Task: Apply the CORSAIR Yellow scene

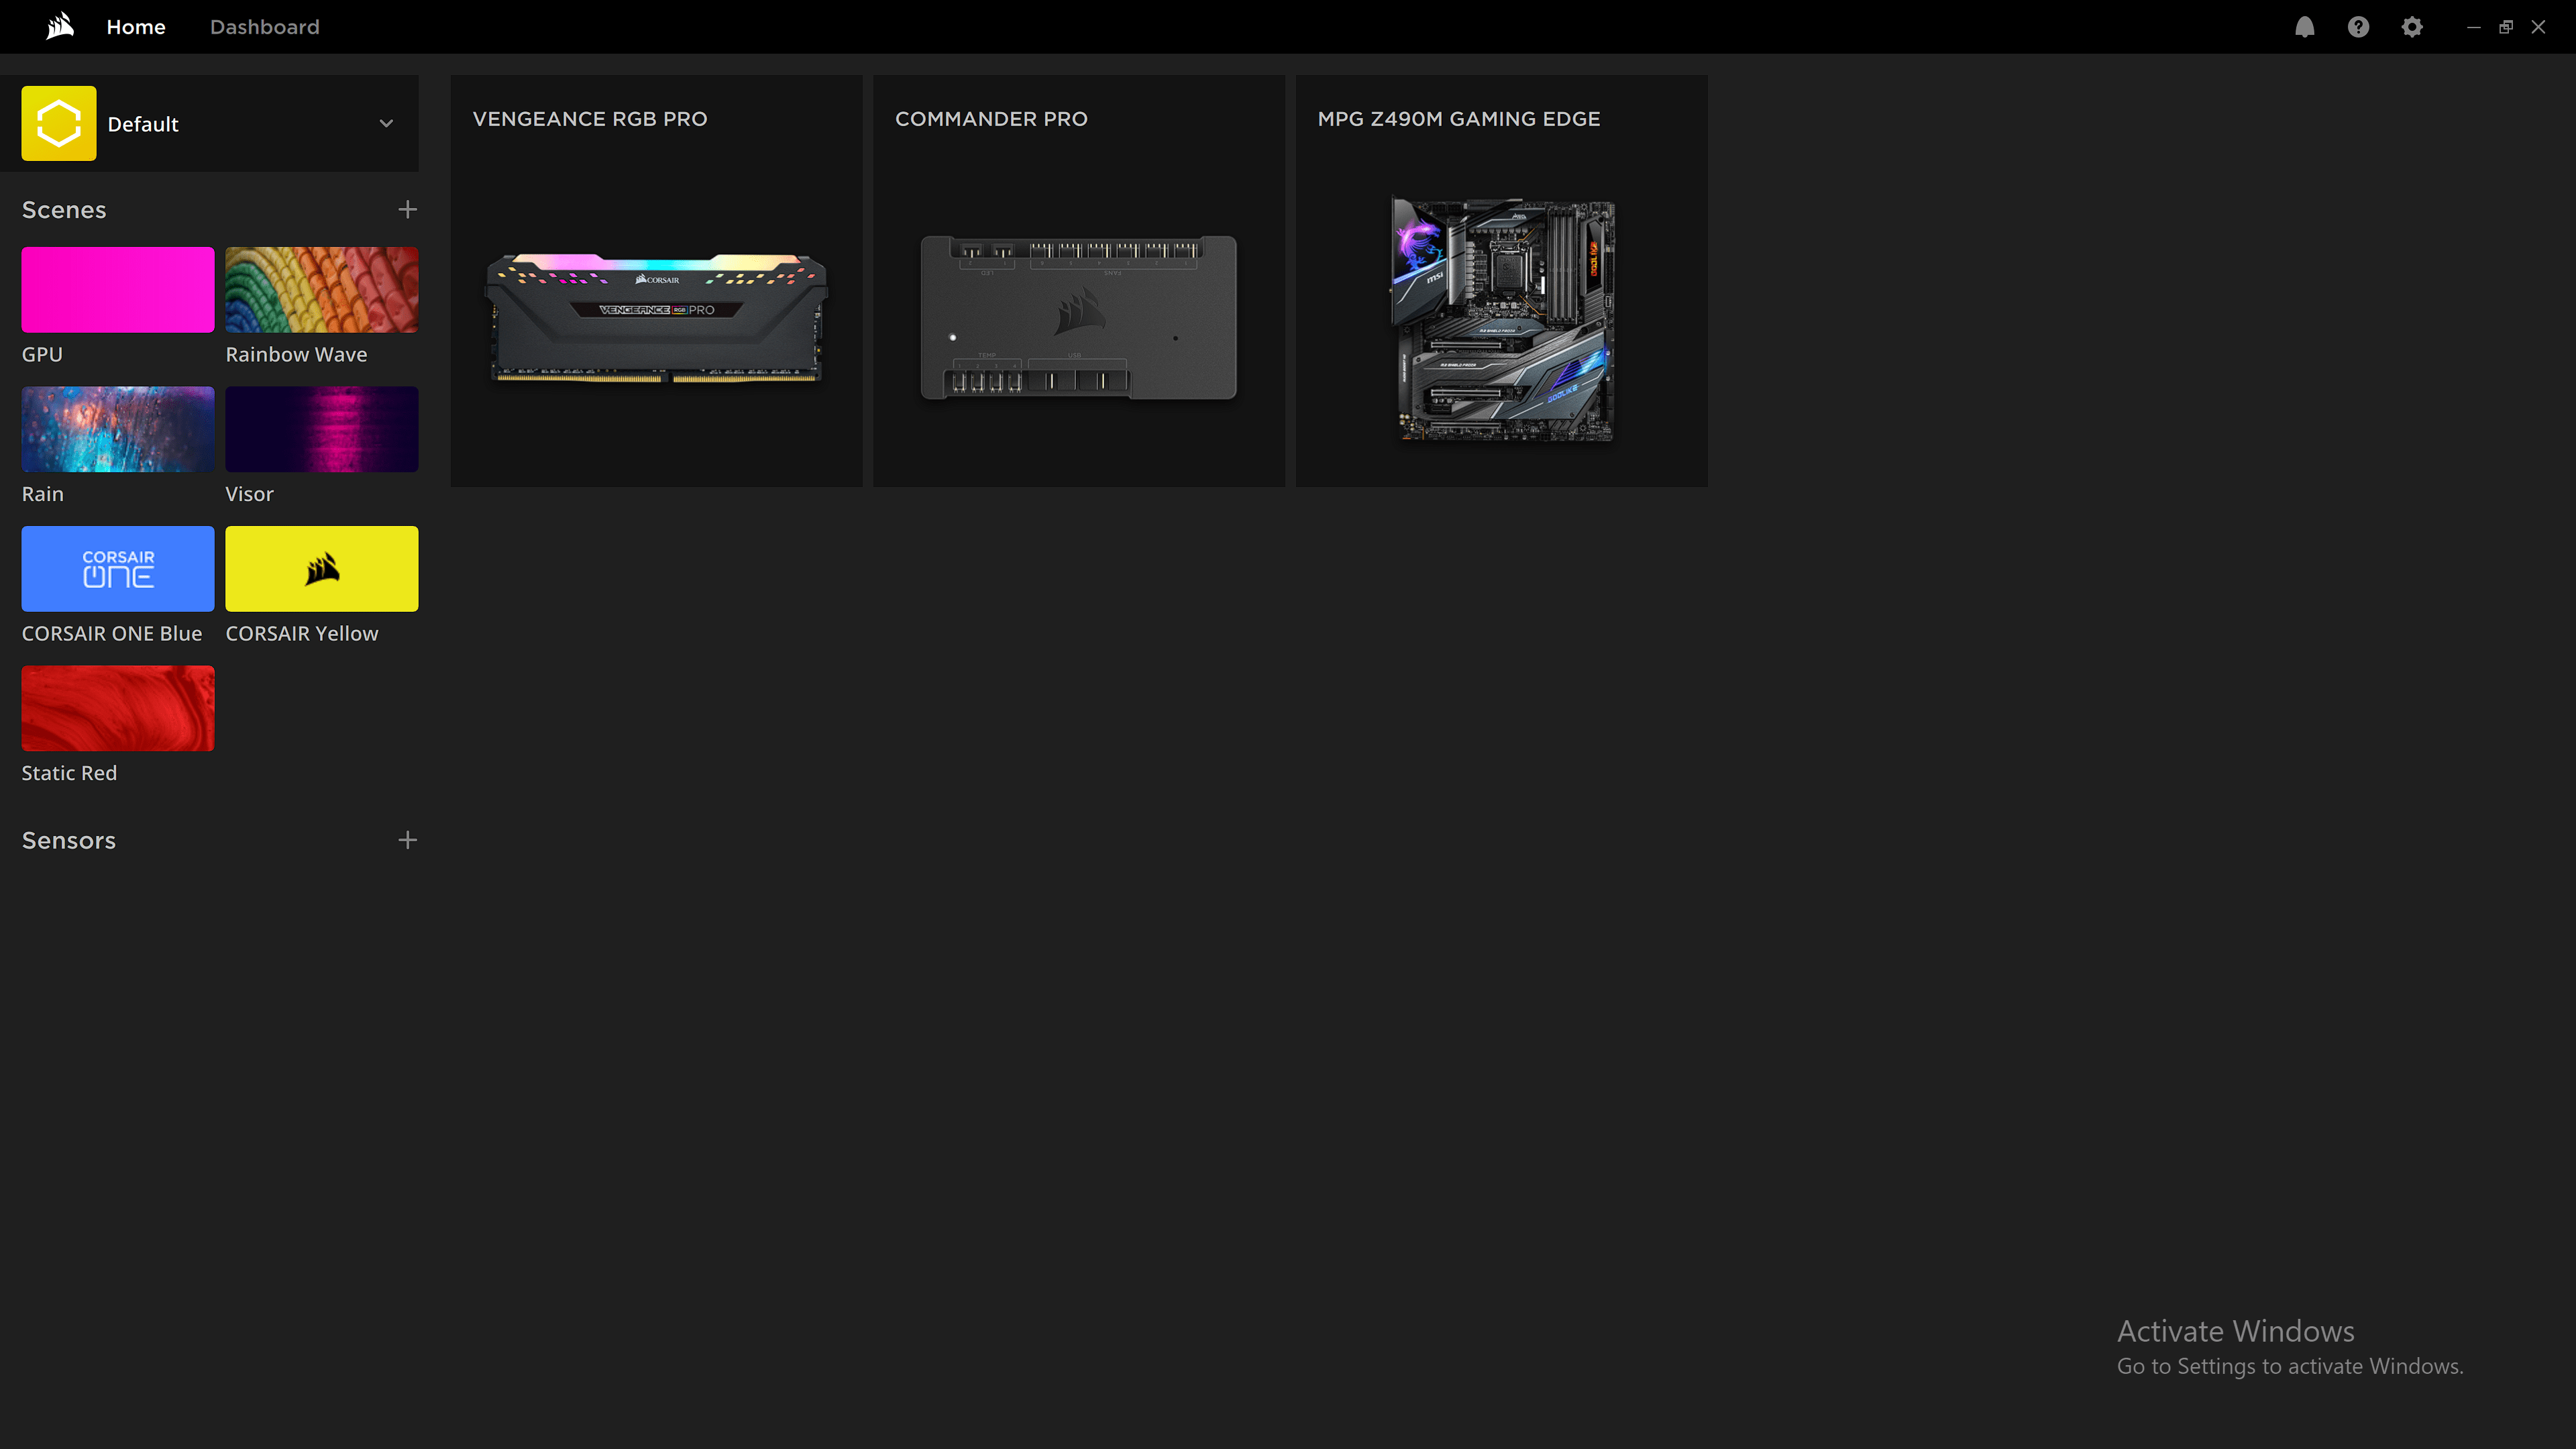Action: pyautogui.click(x=321, y=568)
